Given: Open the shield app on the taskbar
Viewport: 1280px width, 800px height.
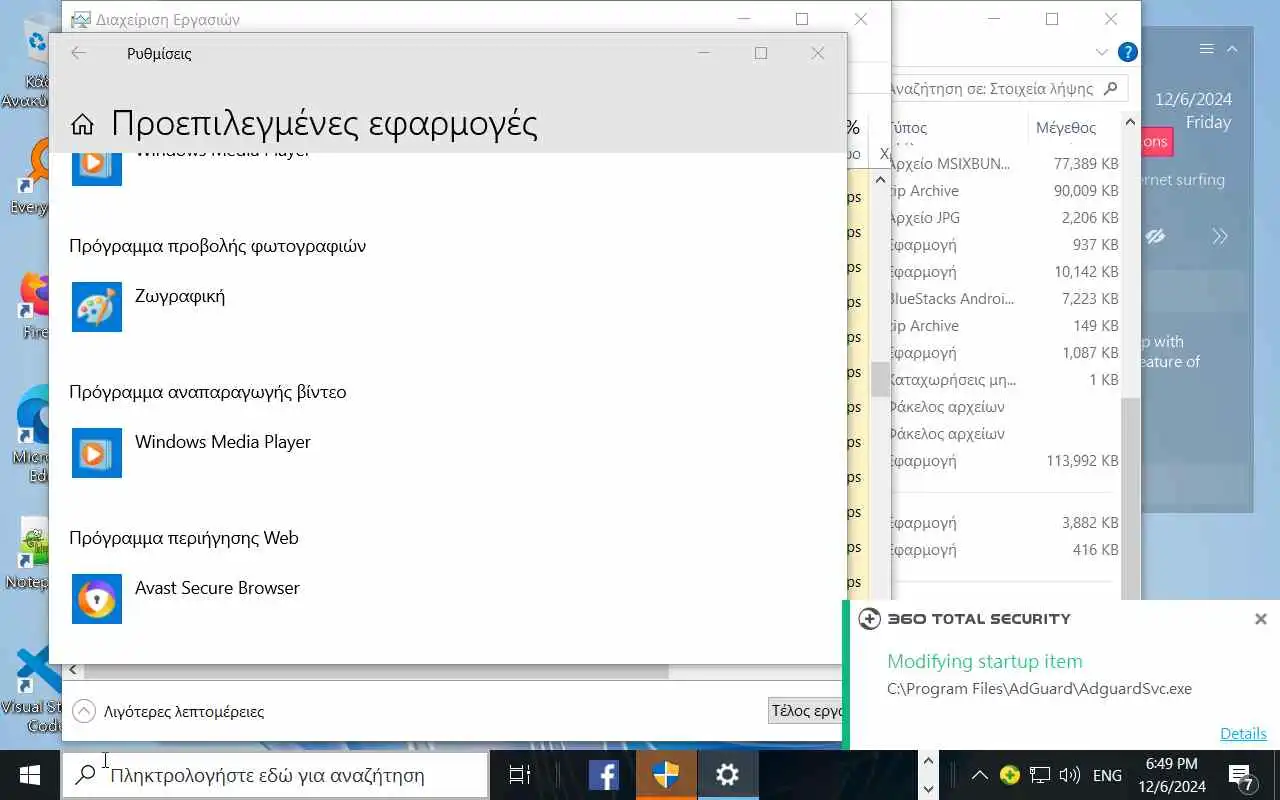Looking at the screenshot, I should click(666, 775).
